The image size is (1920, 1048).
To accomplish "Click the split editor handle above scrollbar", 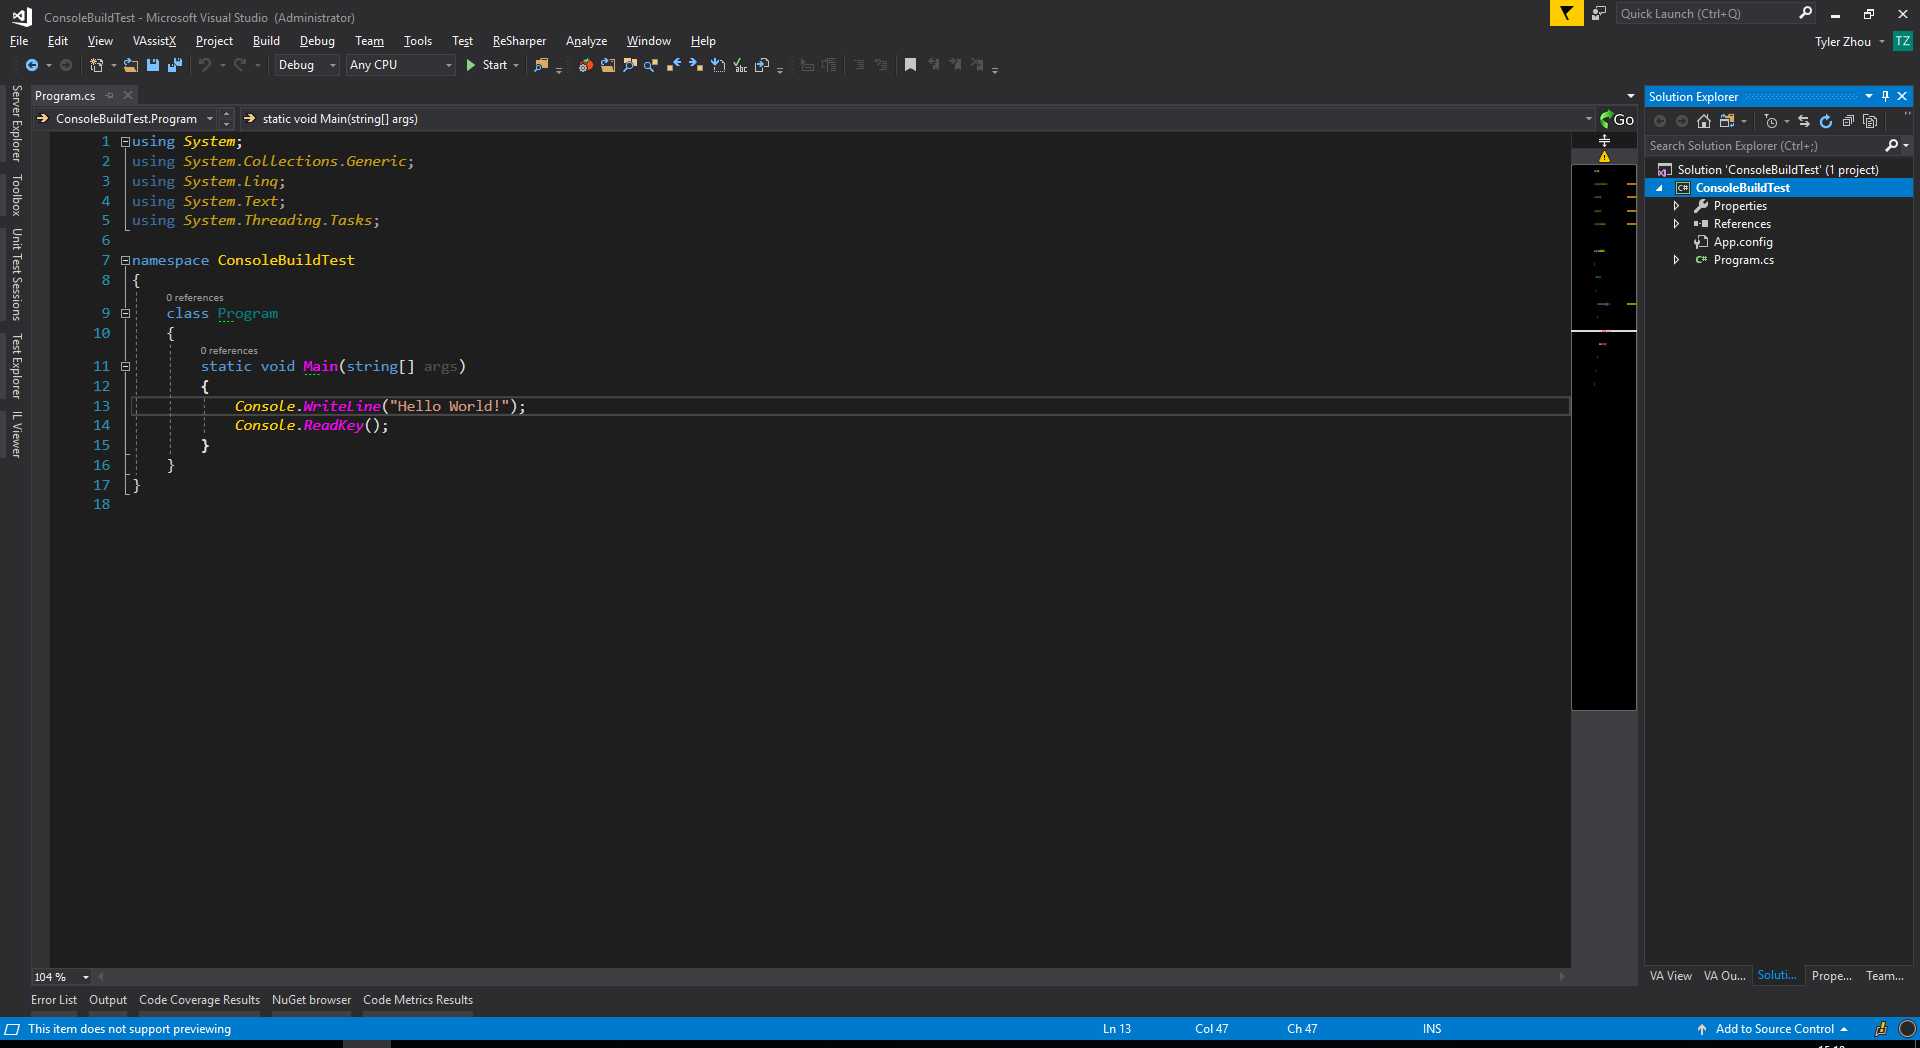I will (1604, 141).
